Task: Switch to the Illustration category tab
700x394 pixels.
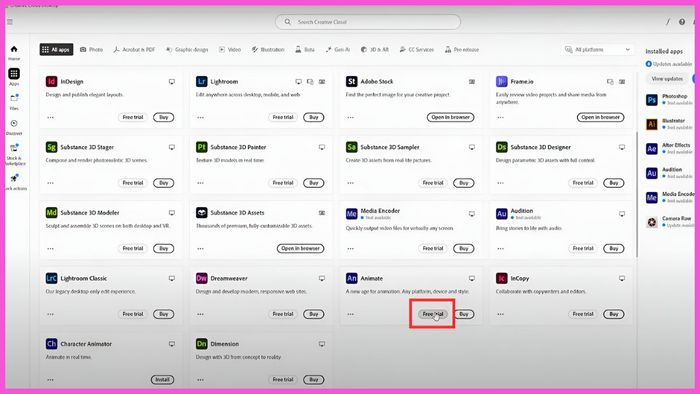Action: (x=268, y=50)
